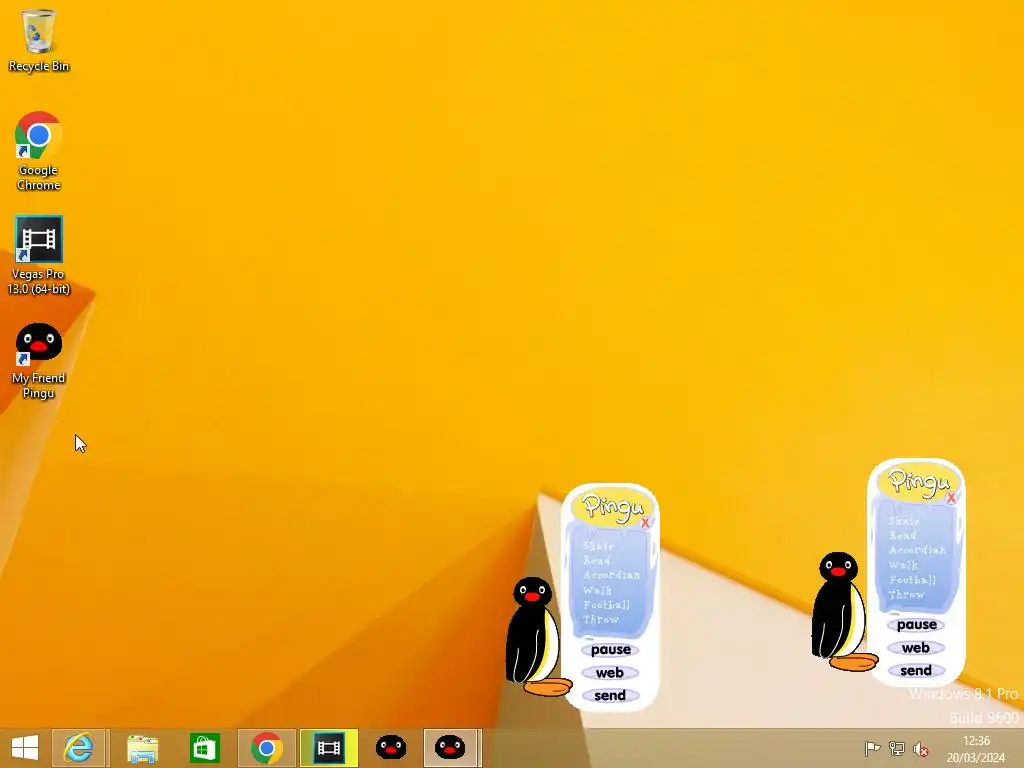The width and height of the screenshot is (1024, 768).
Task: Choose Read in the left Pingu panel
Action: [597, 560]
